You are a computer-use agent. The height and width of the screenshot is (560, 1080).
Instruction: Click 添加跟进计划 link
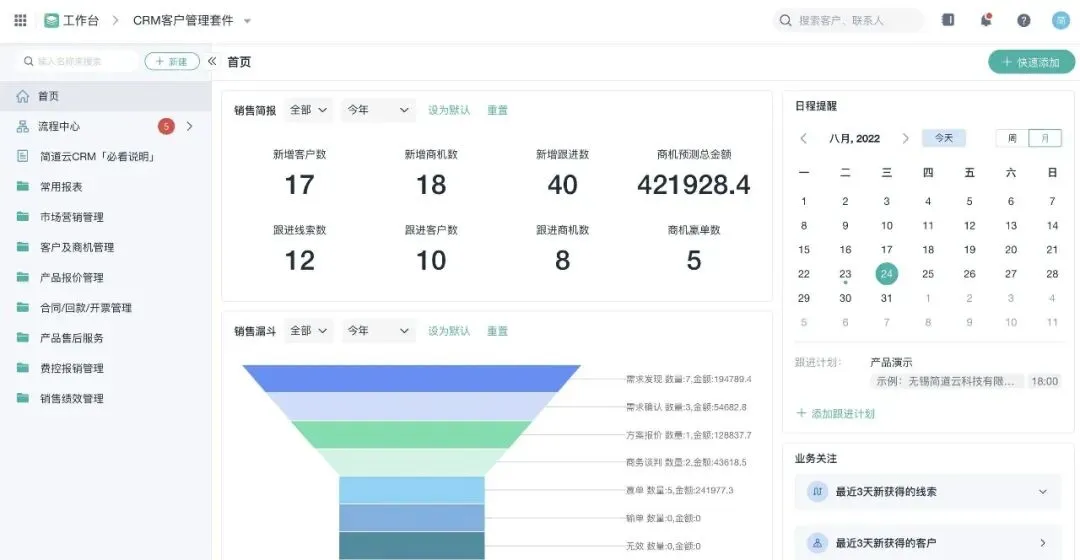point(835,414)
